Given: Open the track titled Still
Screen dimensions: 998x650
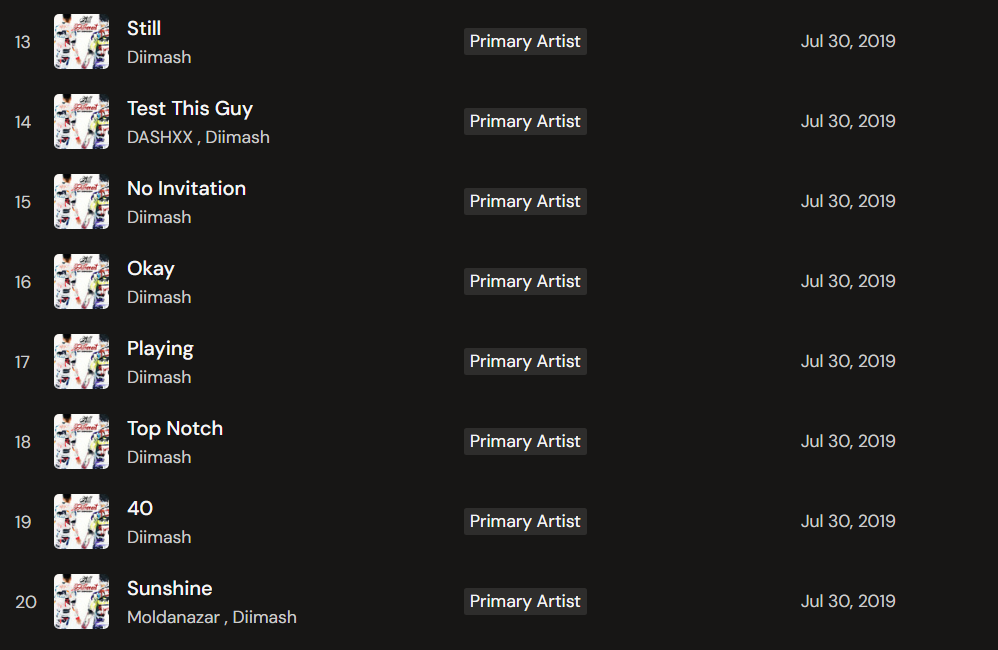Looking at the screenshot, I should (x=144, y=28).
